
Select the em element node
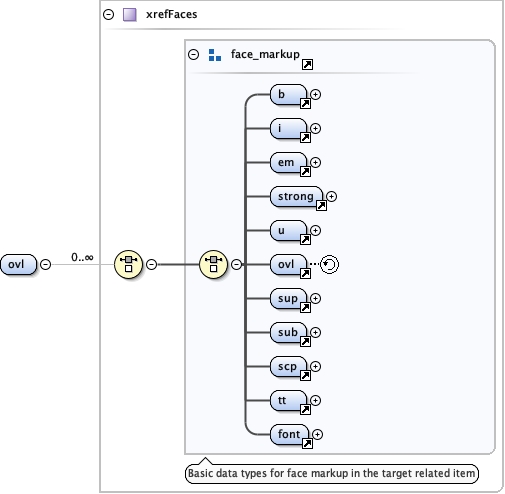pos(288,163)
